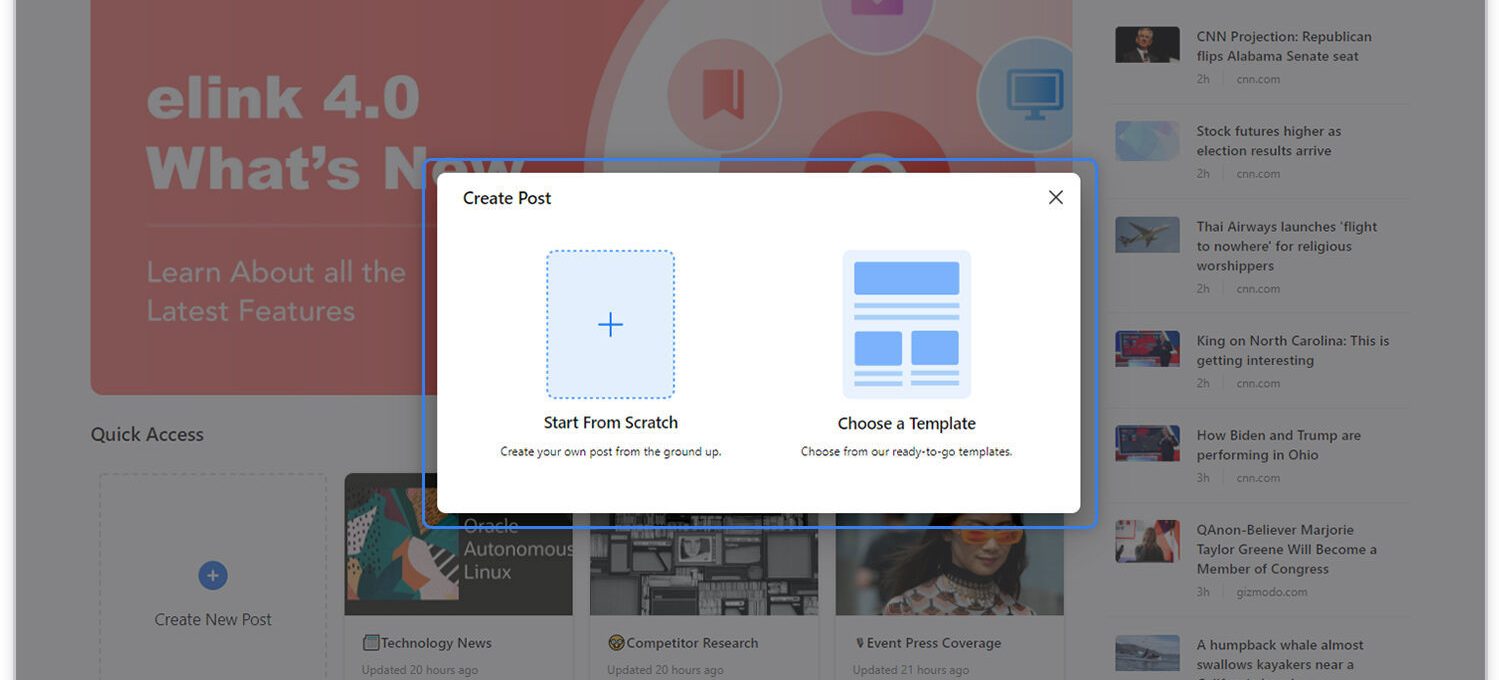Click the Technology News card title
Viewport: 1499px width, 680px height.
tap(436, 643)
